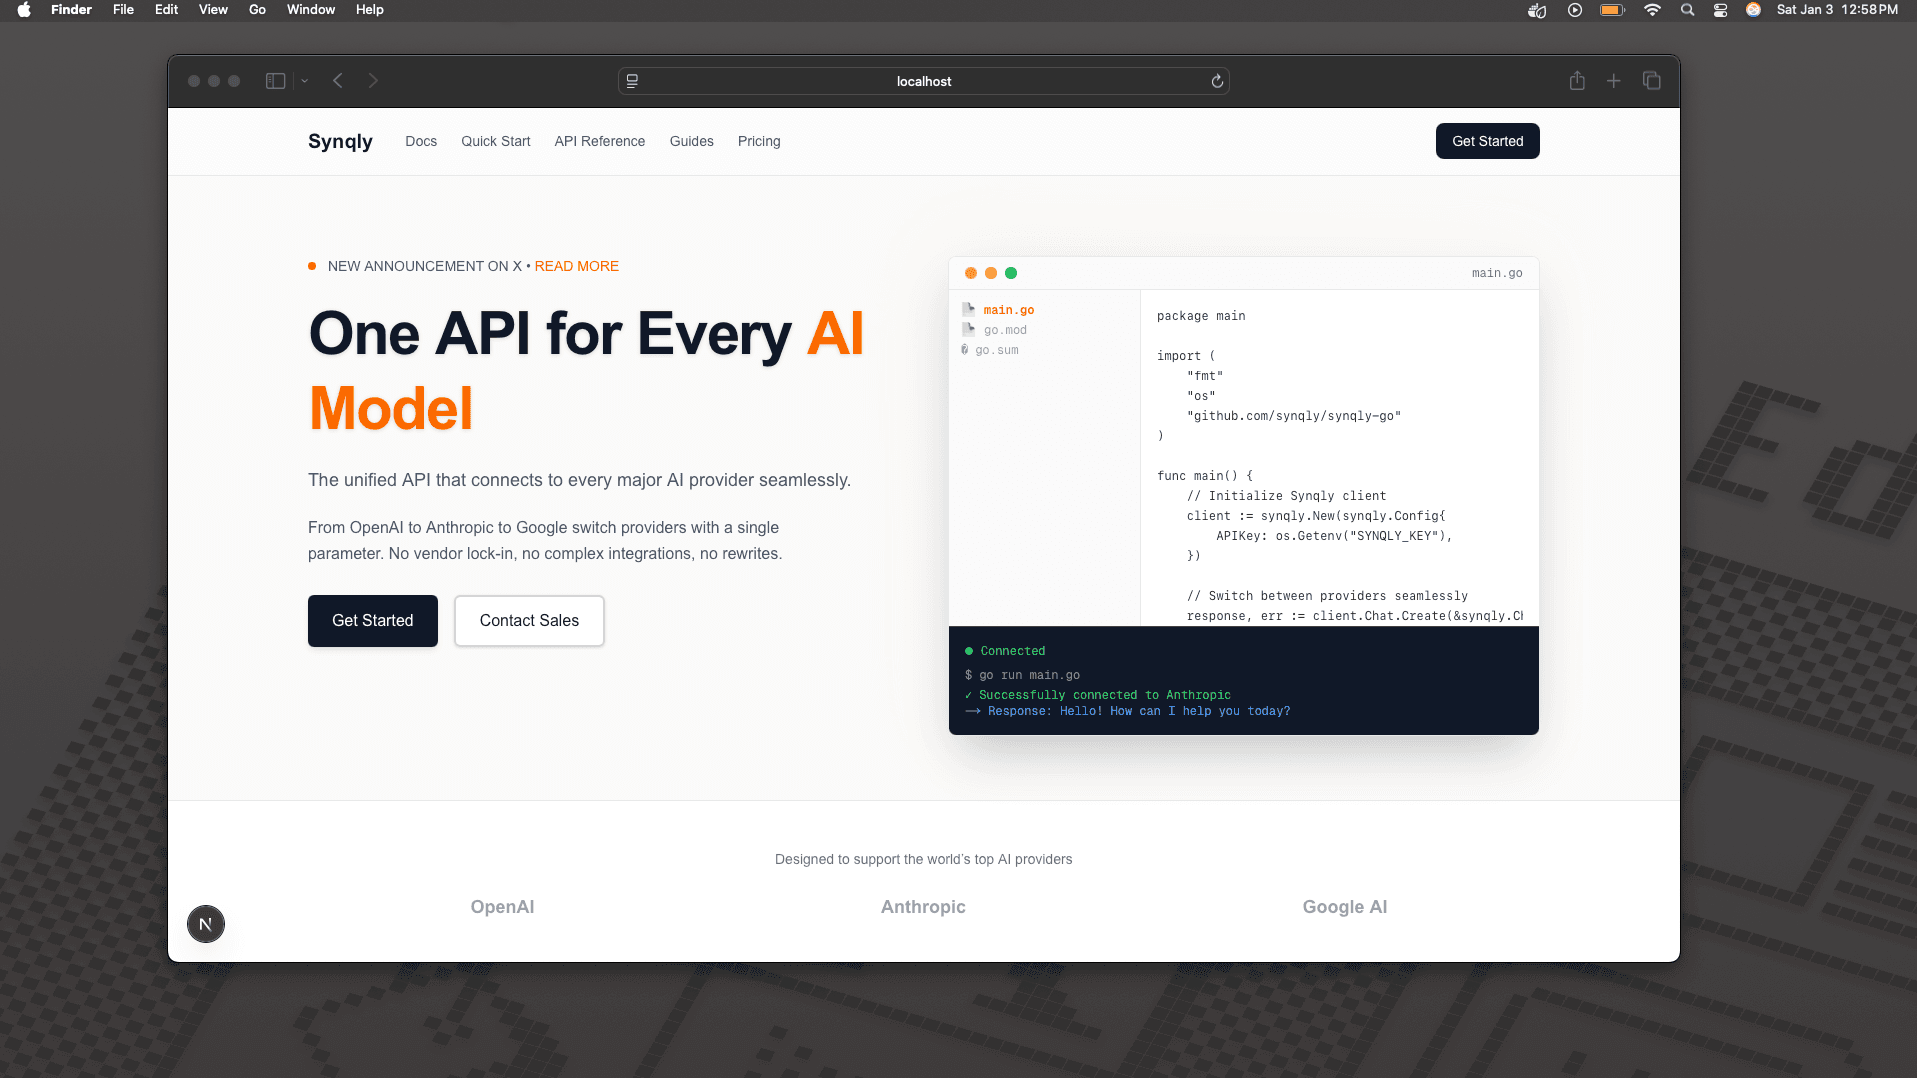Go forward with the browser forward arrow
The height and width of the screenshot is (1078, 1917).
(373, 81)
